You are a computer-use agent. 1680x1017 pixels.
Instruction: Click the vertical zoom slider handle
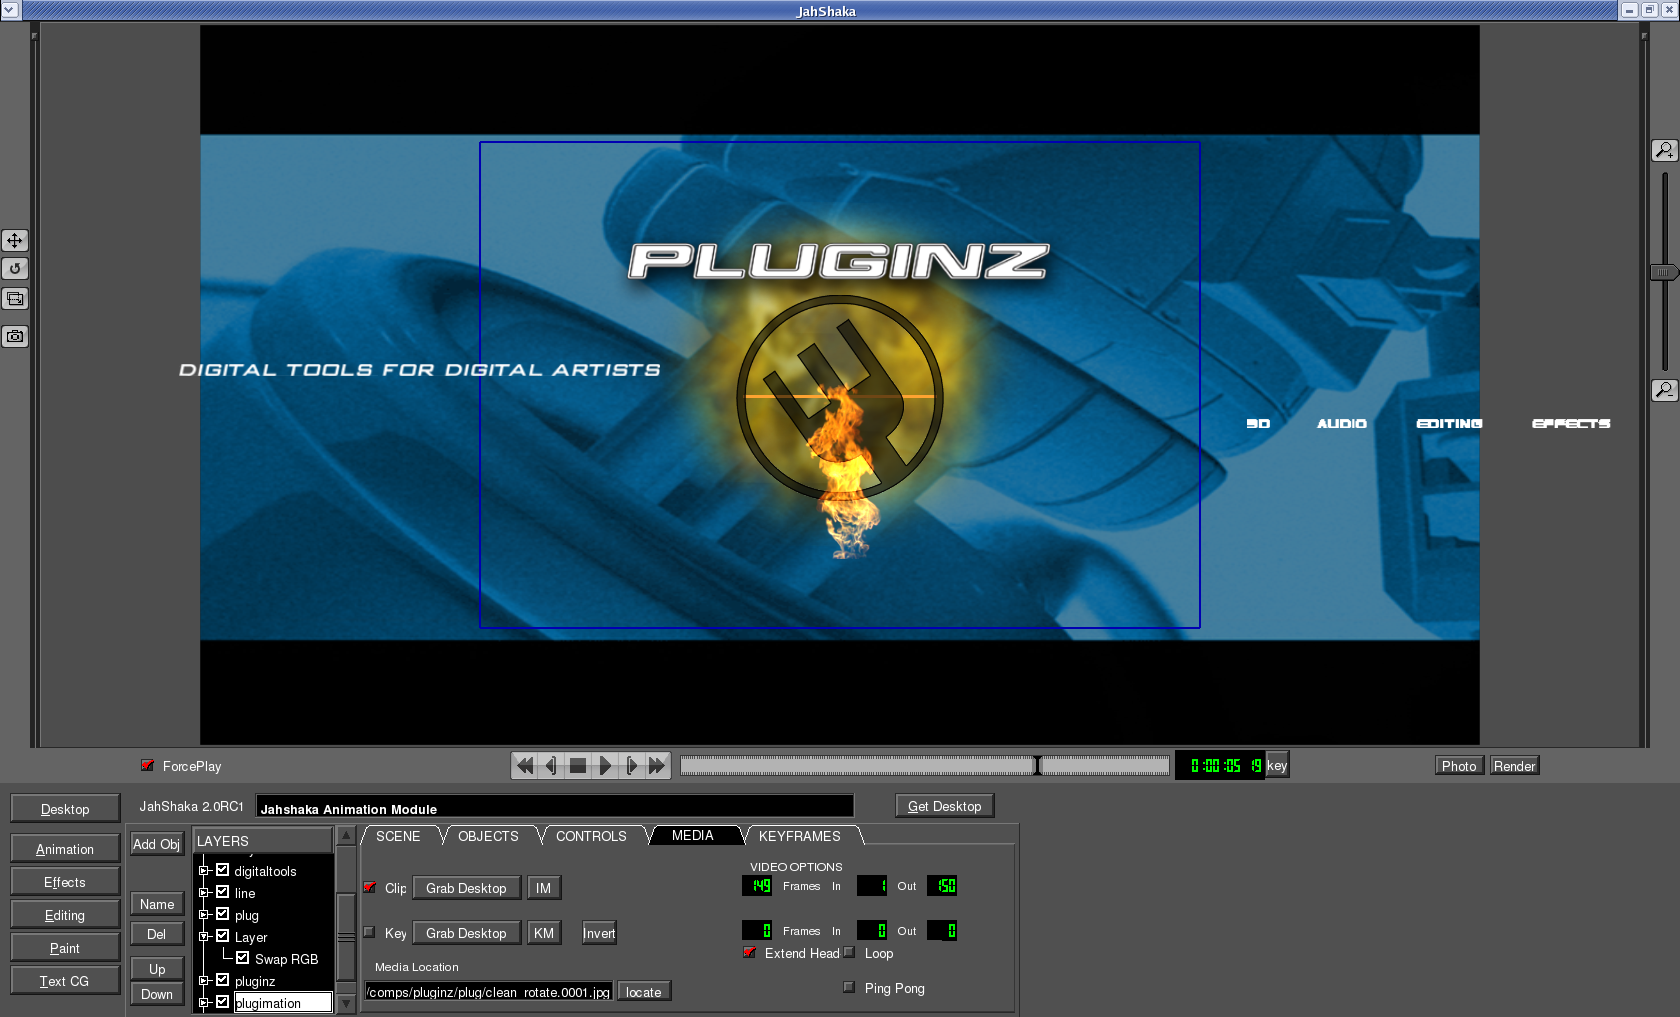pyautogui.click(x=1664, y=272)
